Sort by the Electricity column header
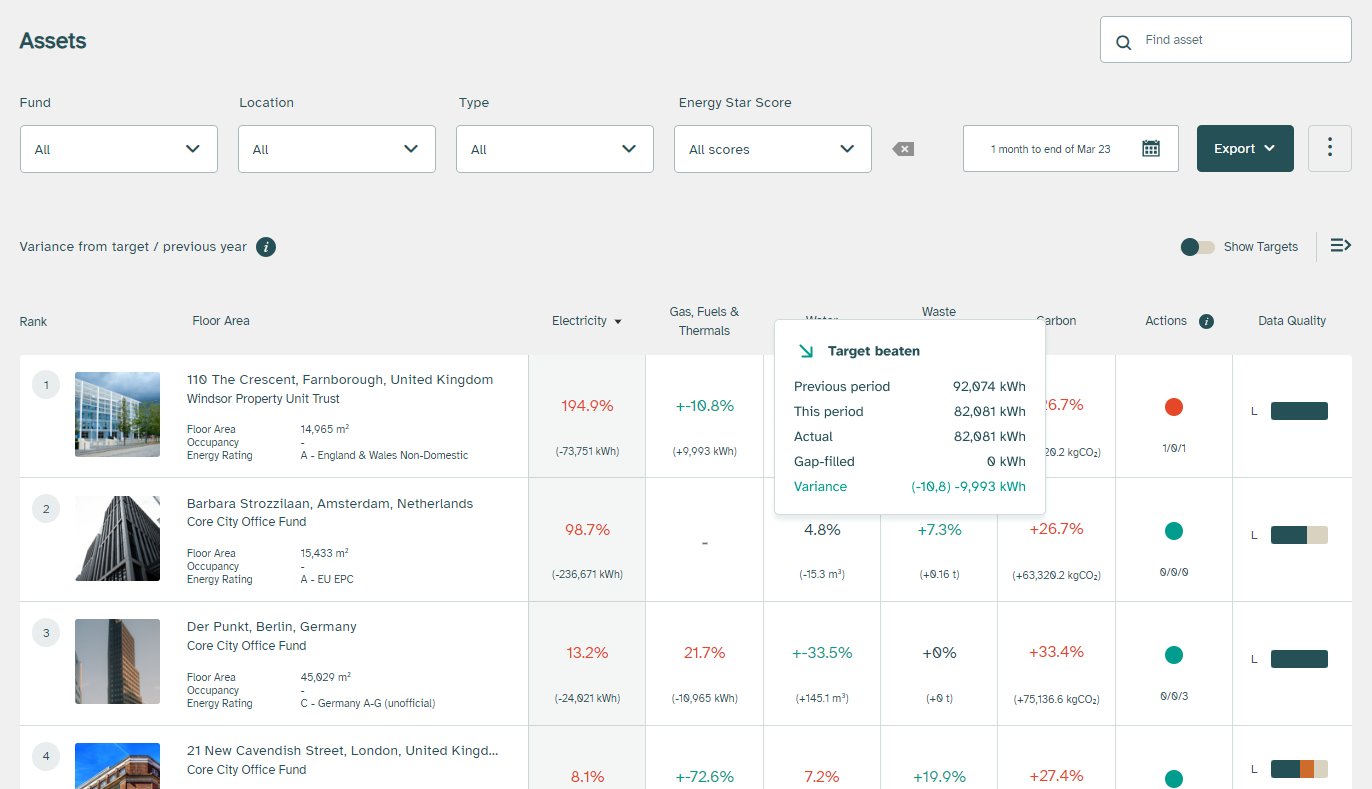This screenshot has height=789, width=1372. click(586, 321)
